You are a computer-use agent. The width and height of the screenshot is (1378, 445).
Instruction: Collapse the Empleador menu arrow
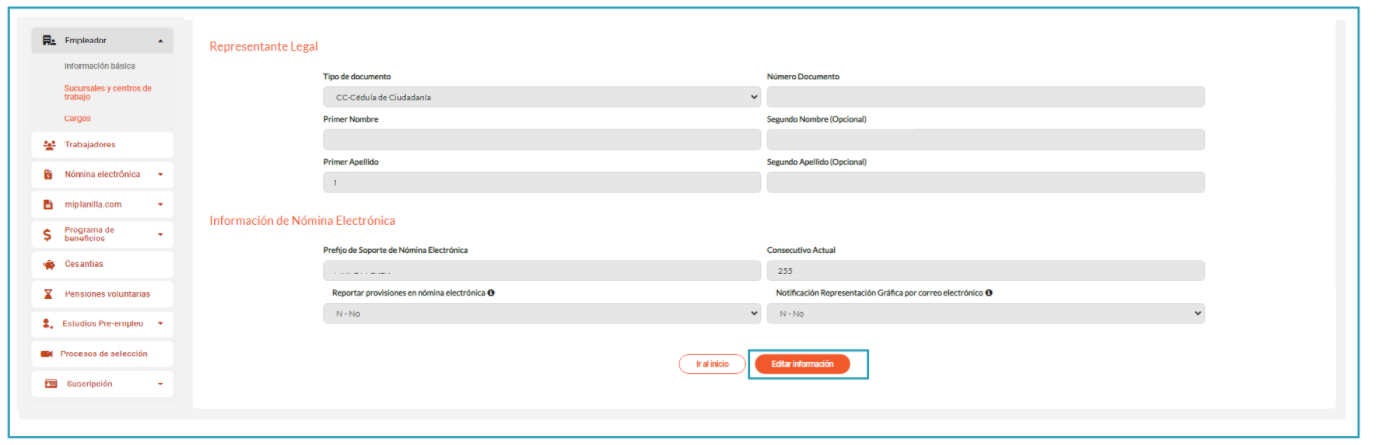pyautogui.click(x=160, y=41)
